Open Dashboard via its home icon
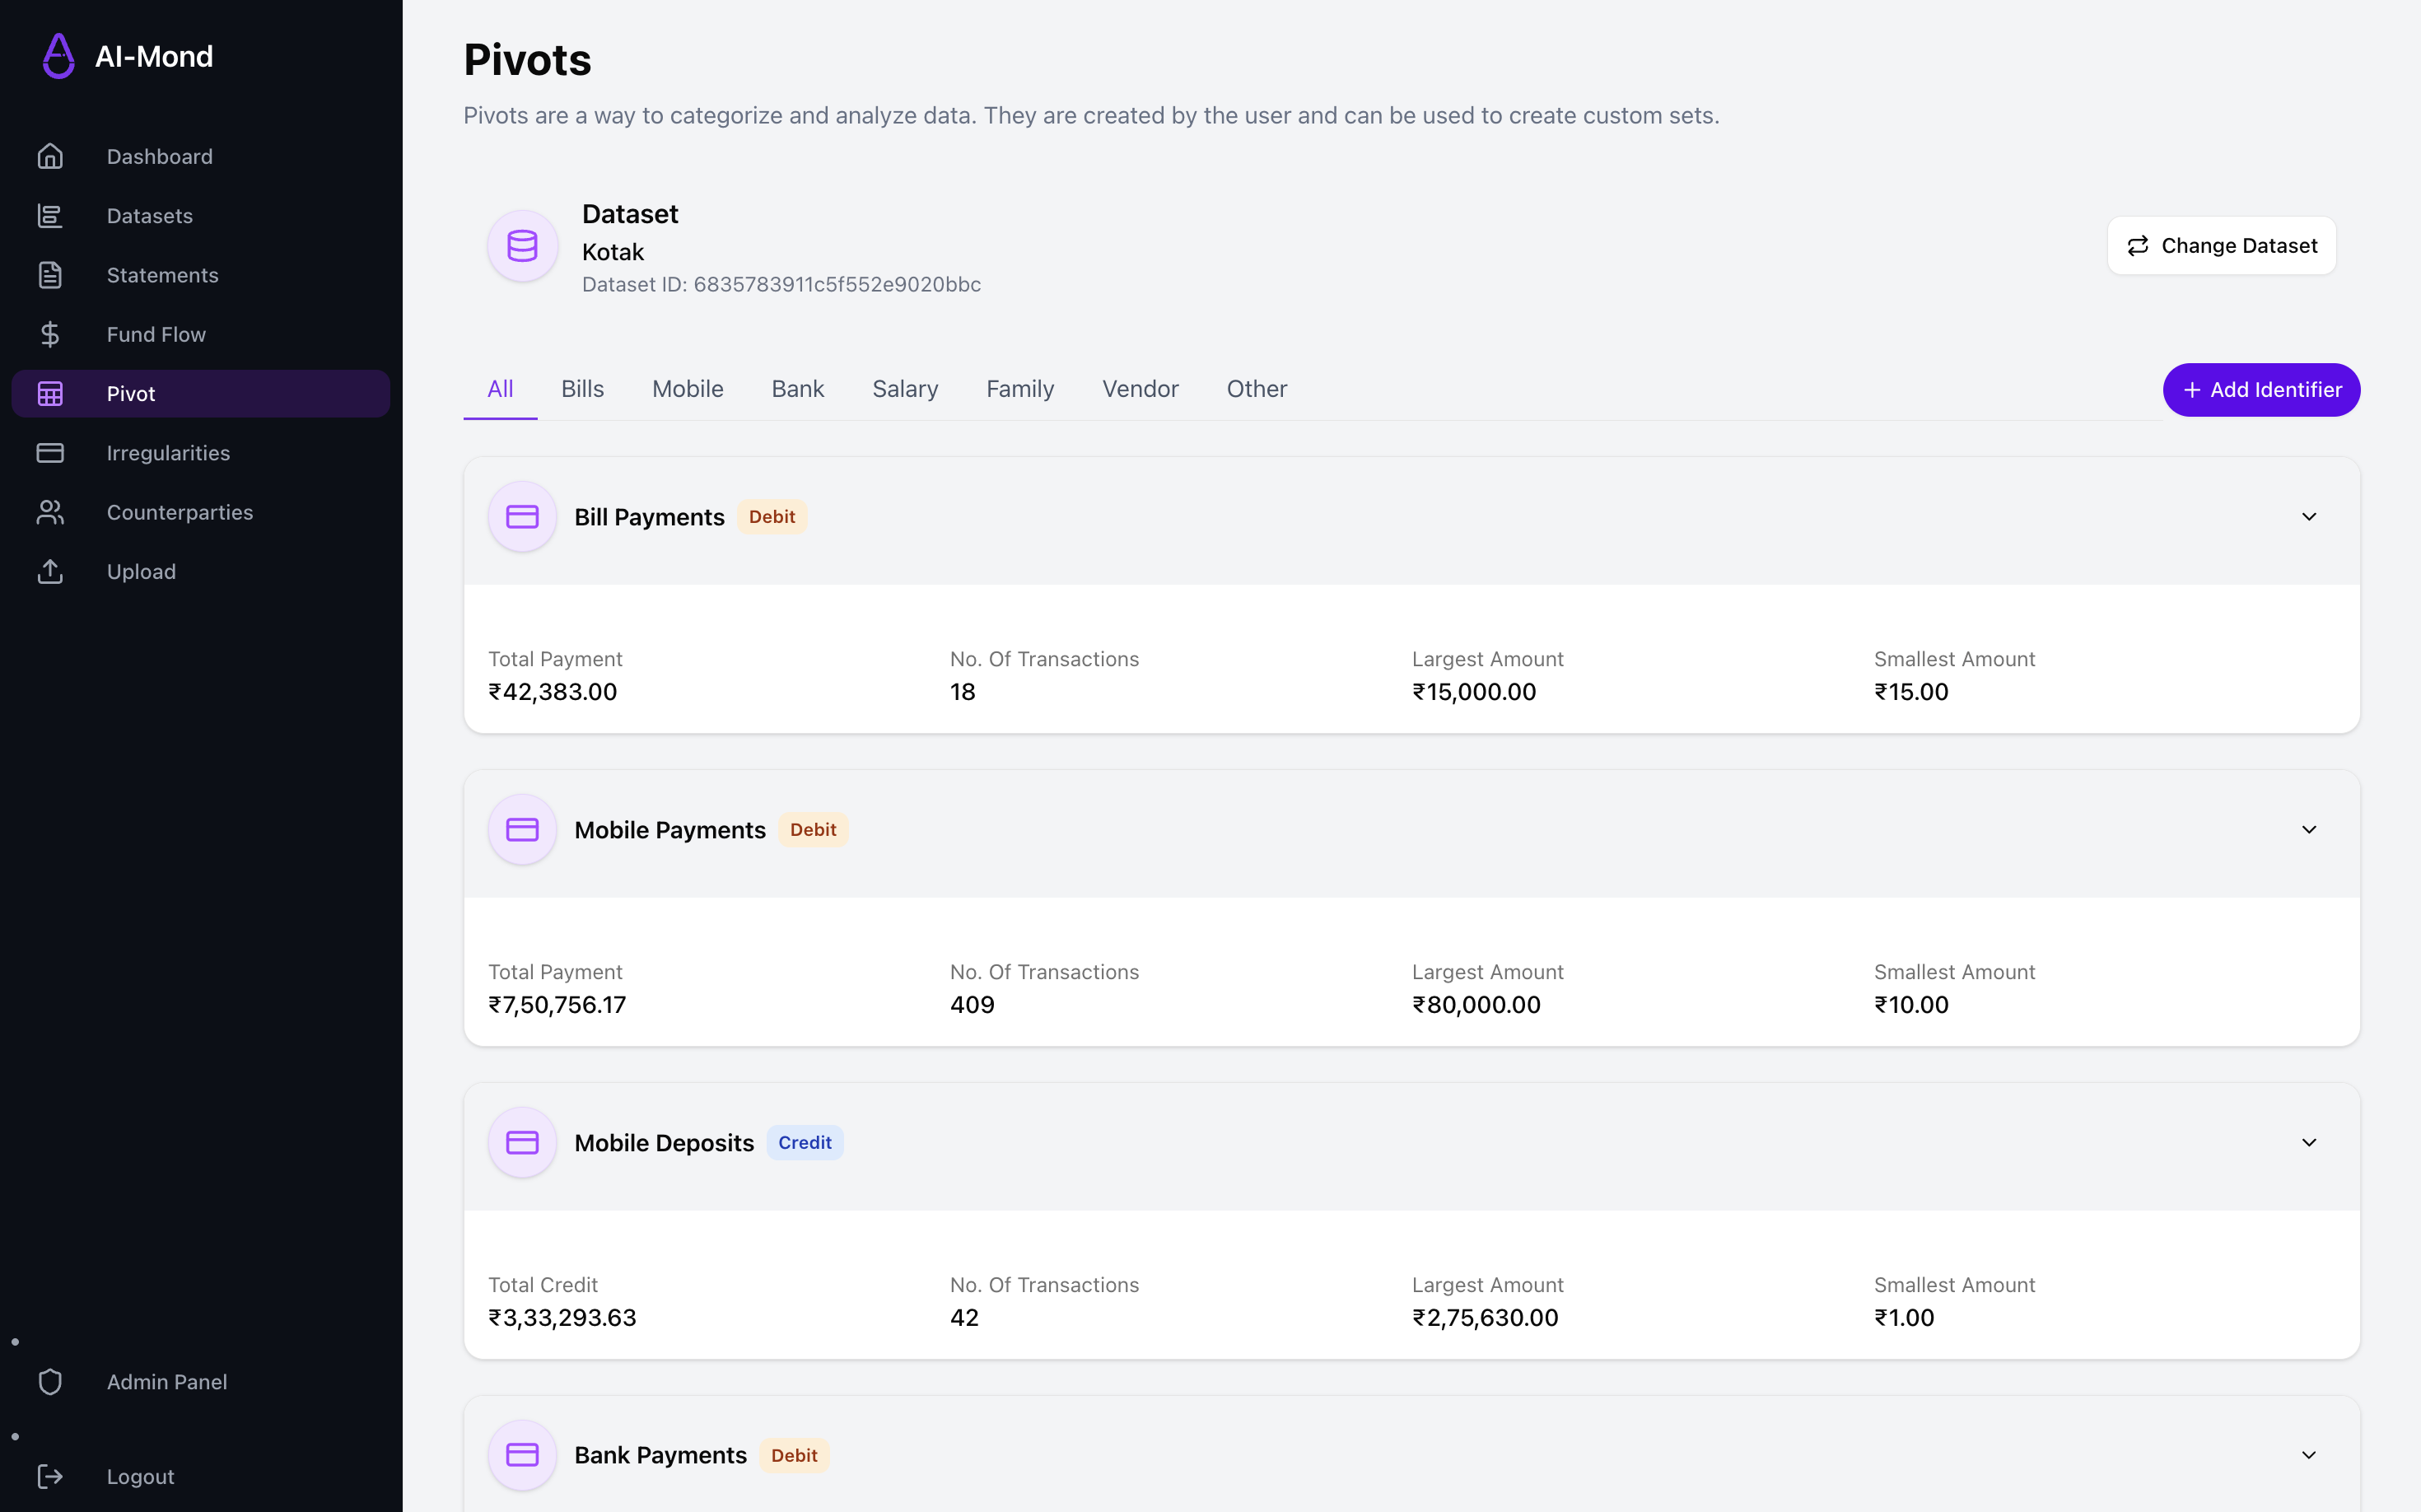 (50, 156)
